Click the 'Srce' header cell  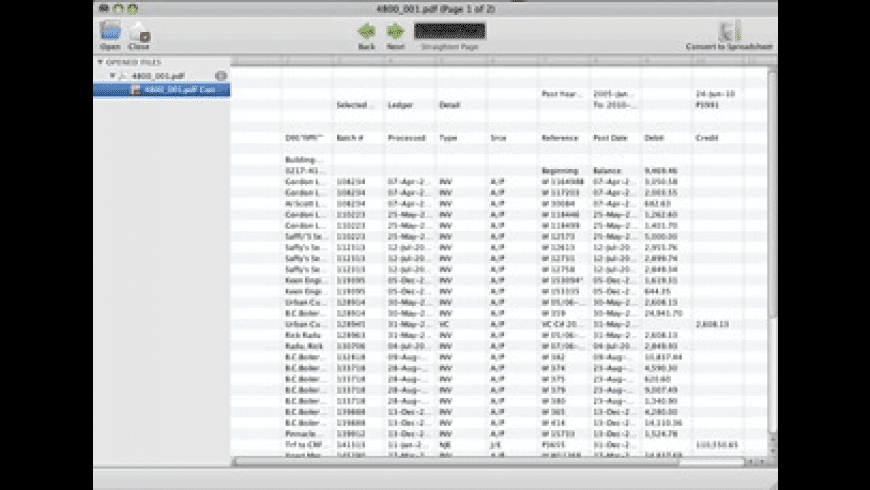pos(498,138)
